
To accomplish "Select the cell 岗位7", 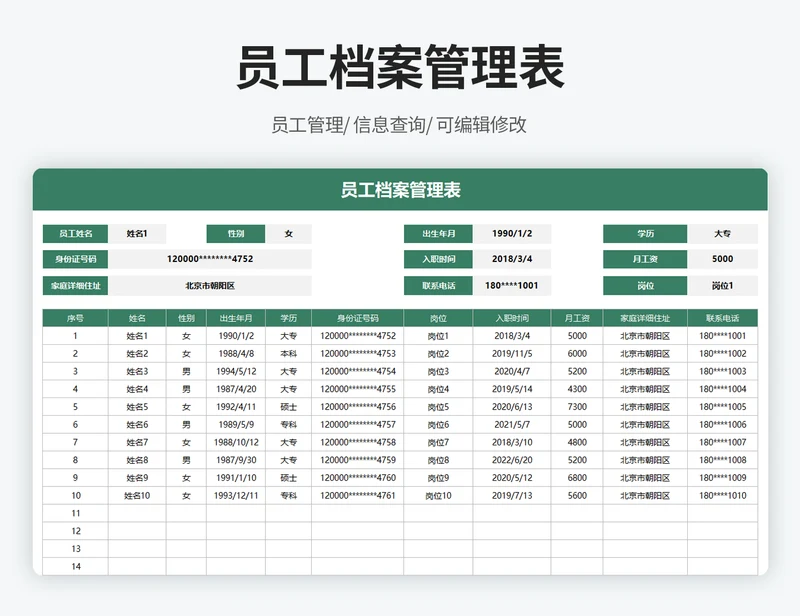I will coord(438,442).
